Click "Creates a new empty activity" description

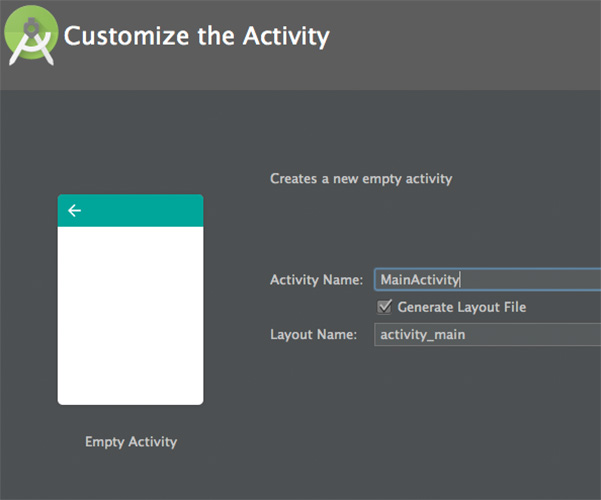(361, 179)
